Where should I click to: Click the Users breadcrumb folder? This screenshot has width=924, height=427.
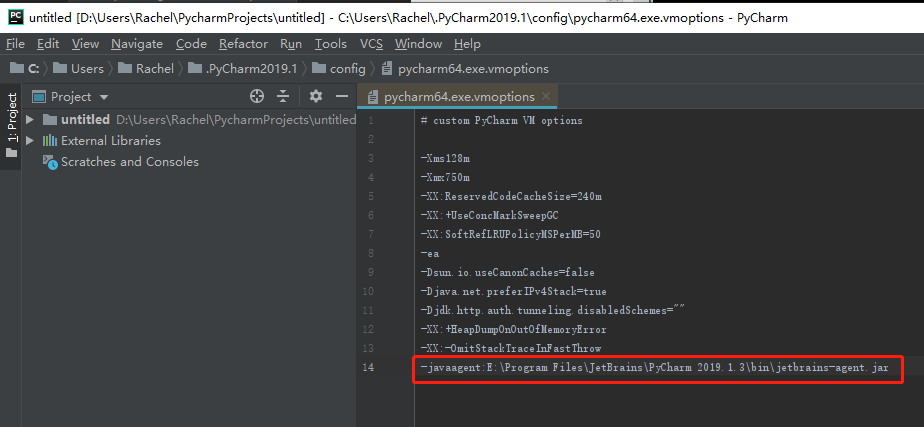tap(78, 69)
